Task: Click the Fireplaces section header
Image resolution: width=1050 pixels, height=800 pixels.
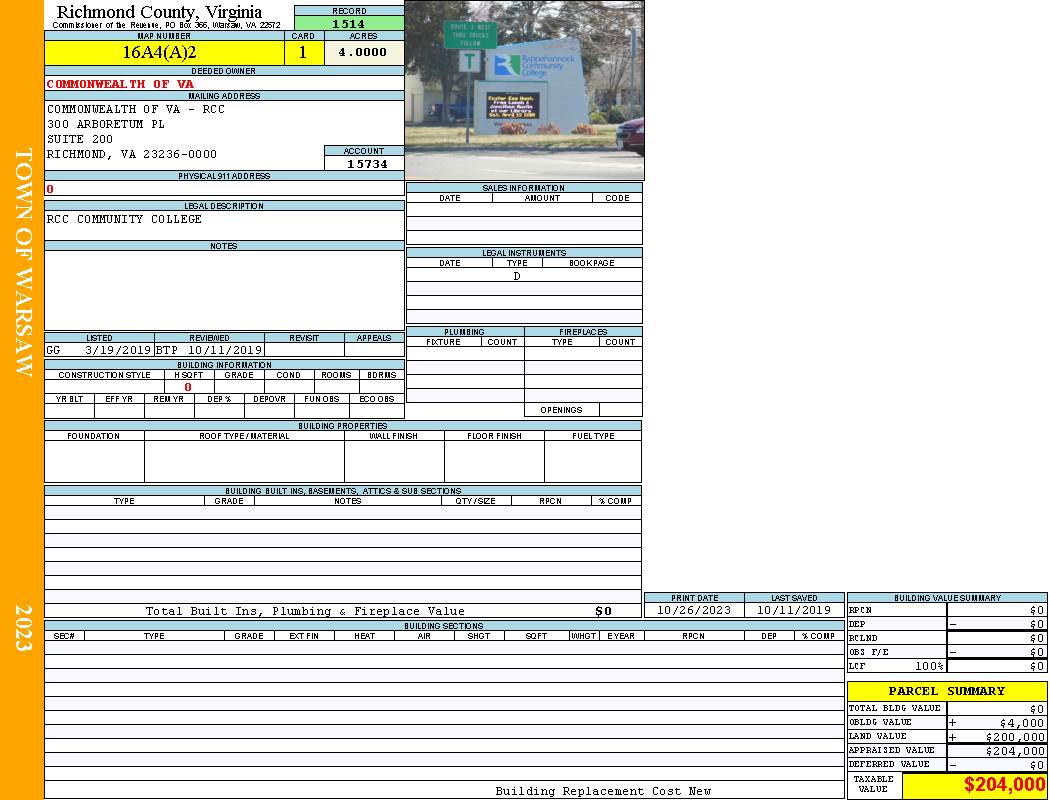Action: coord(583,332)
